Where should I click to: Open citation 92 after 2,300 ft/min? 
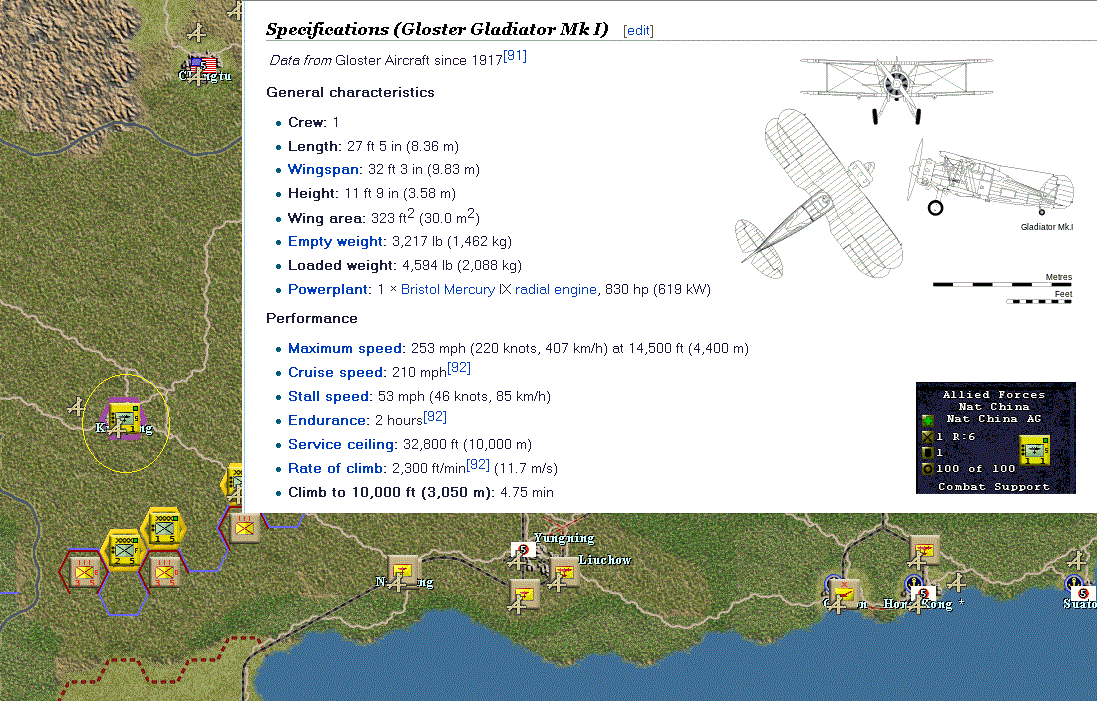[x=479, y=464]
